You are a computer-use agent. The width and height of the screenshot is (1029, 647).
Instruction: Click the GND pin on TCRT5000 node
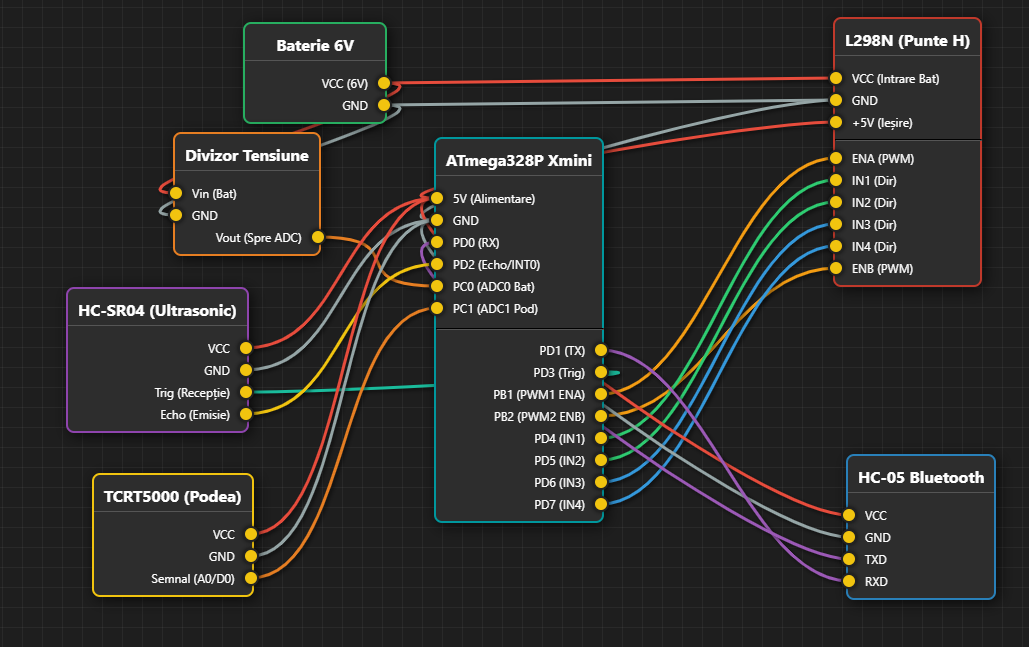251,556
